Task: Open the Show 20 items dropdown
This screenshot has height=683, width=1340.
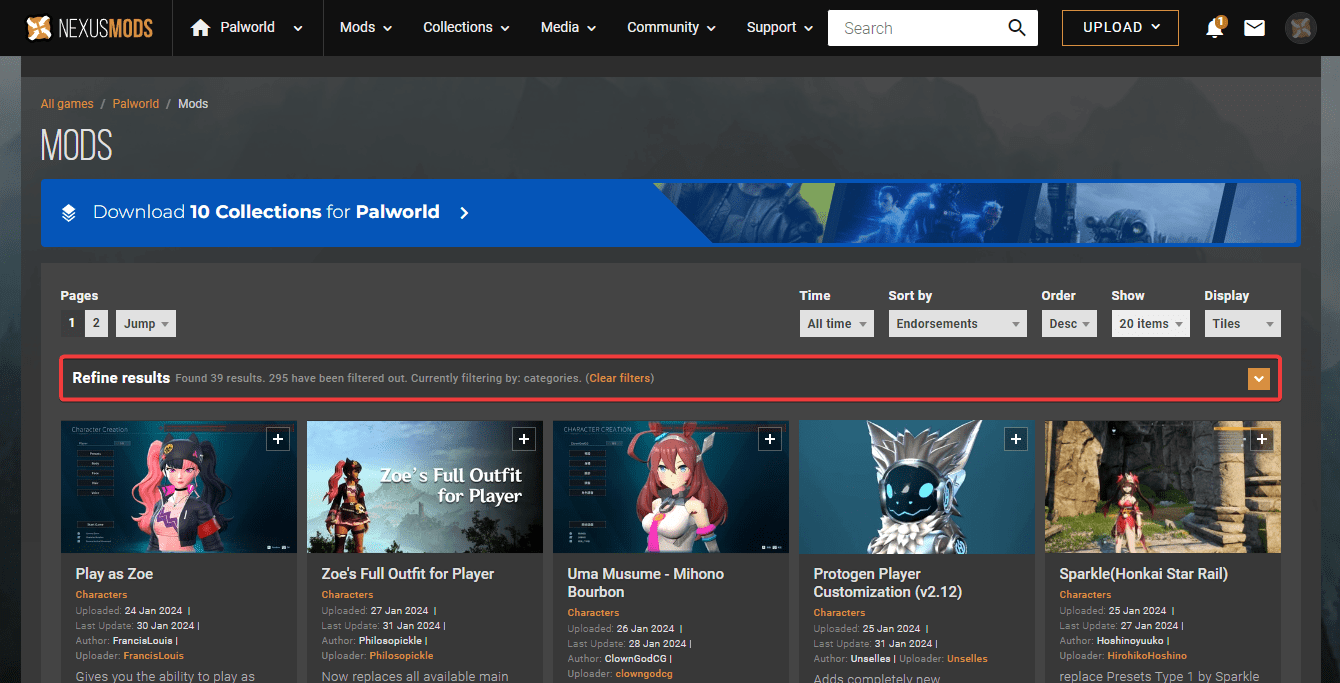Action: (x=1150, y=324)
